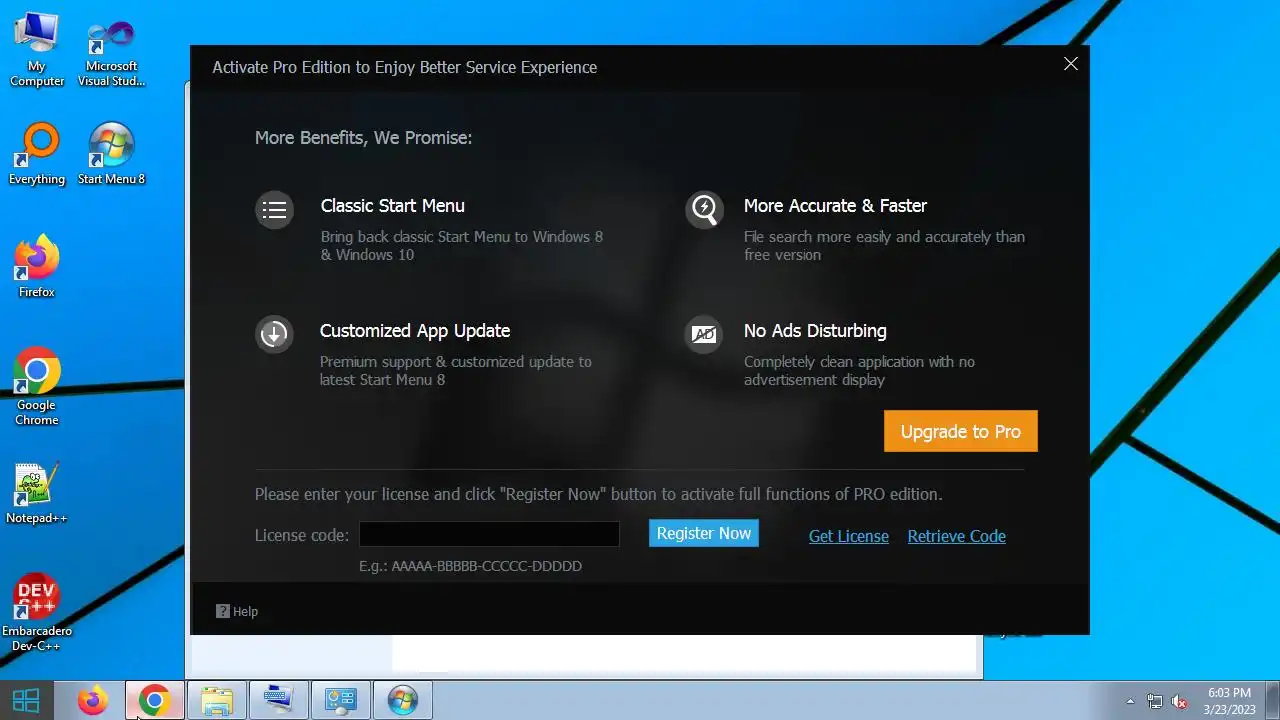Open My Computer desktop icon
Screen dimensions: 1280x720
pyautogui.click(x=37, y=49)
